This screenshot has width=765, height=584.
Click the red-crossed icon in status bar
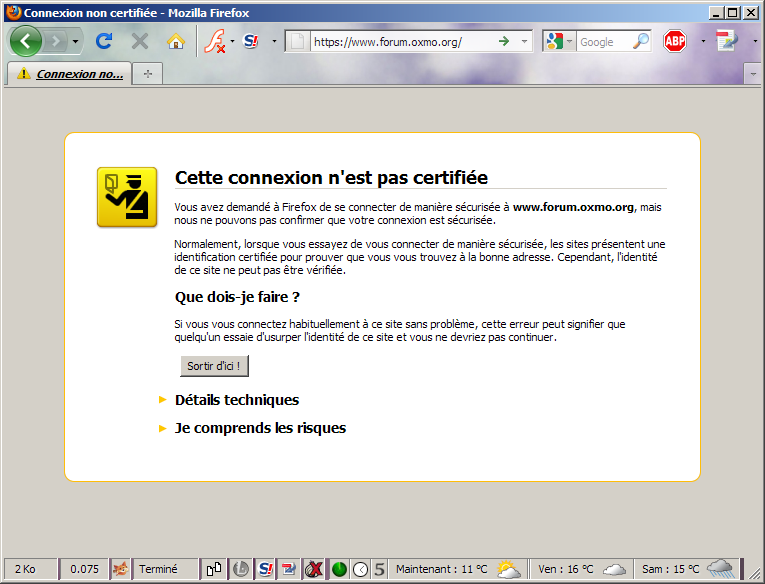tap(314, 569)
